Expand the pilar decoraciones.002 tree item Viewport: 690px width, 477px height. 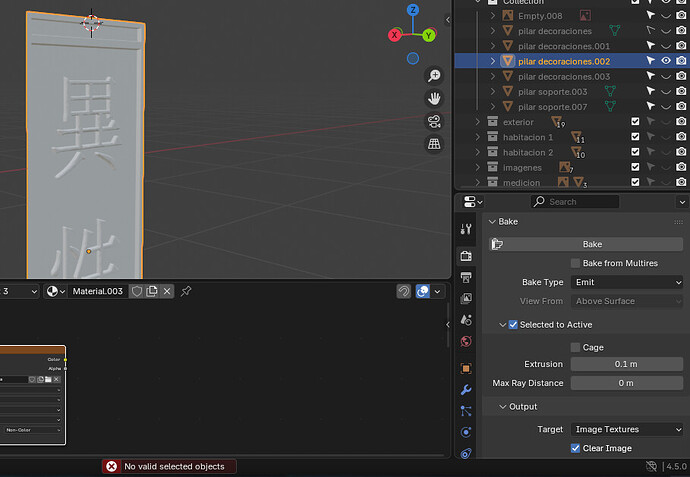[493, 61]
